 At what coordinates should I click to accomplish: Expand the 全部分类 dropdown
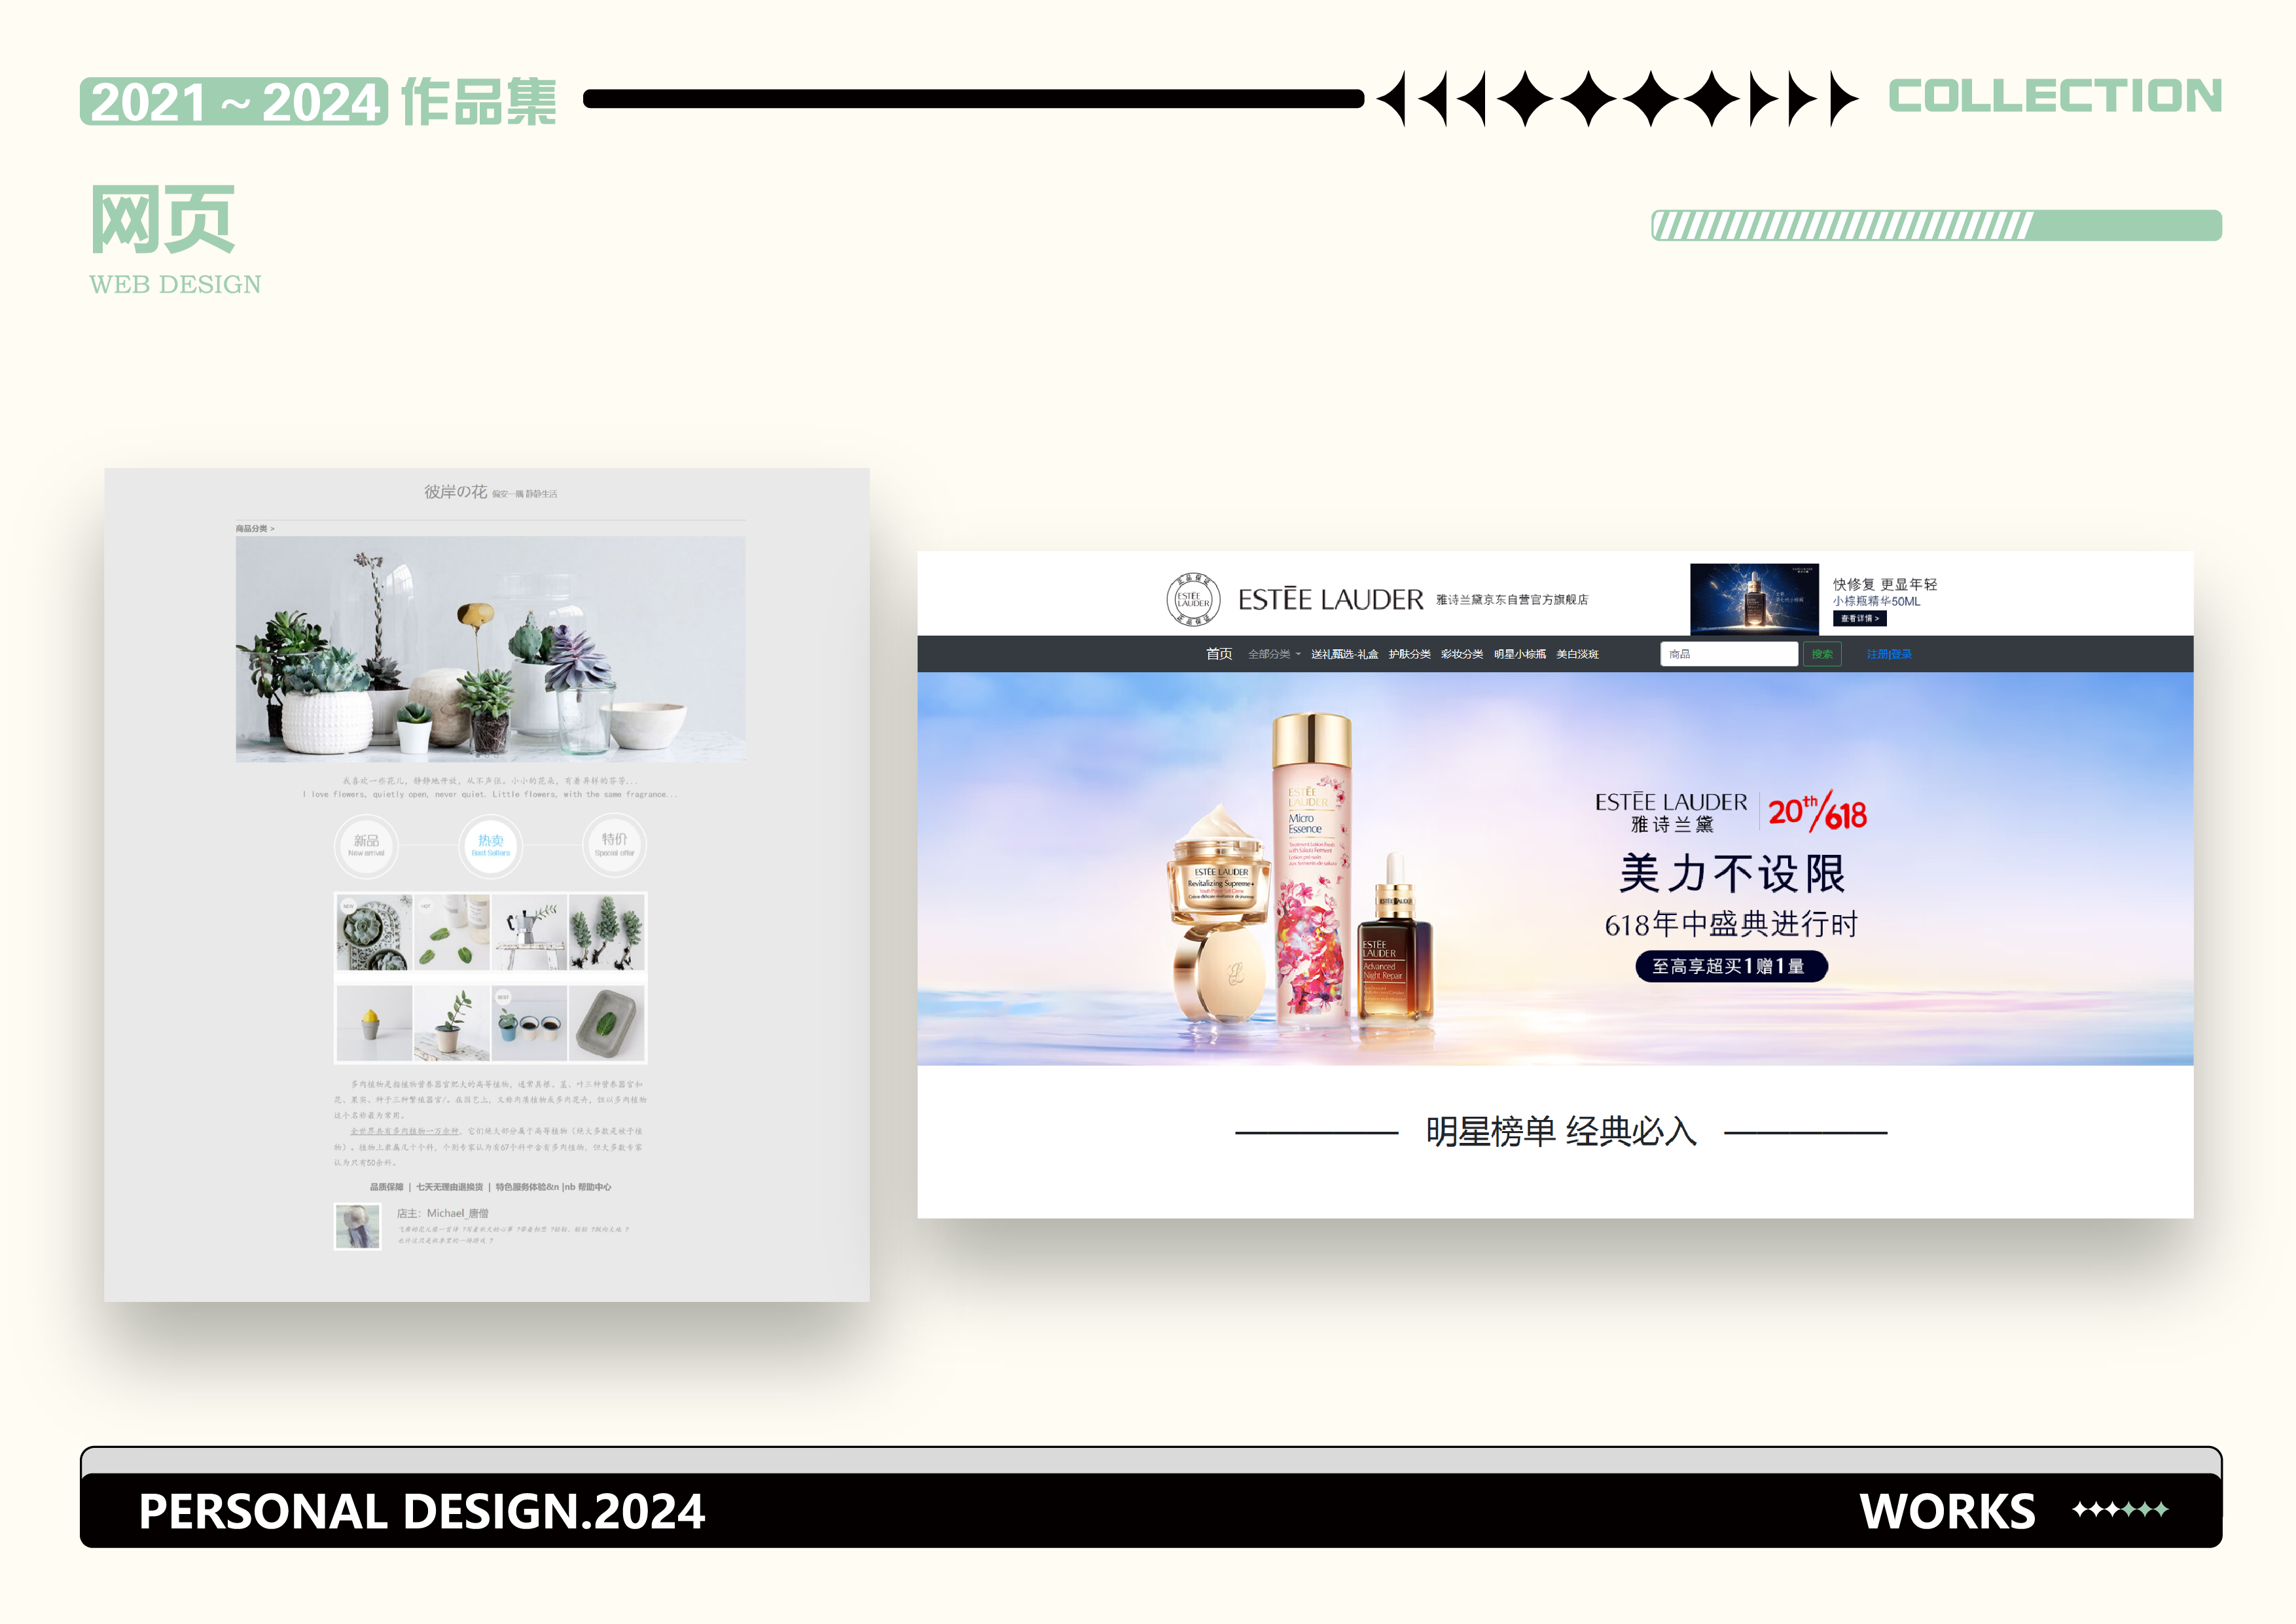click(1273, 654)
